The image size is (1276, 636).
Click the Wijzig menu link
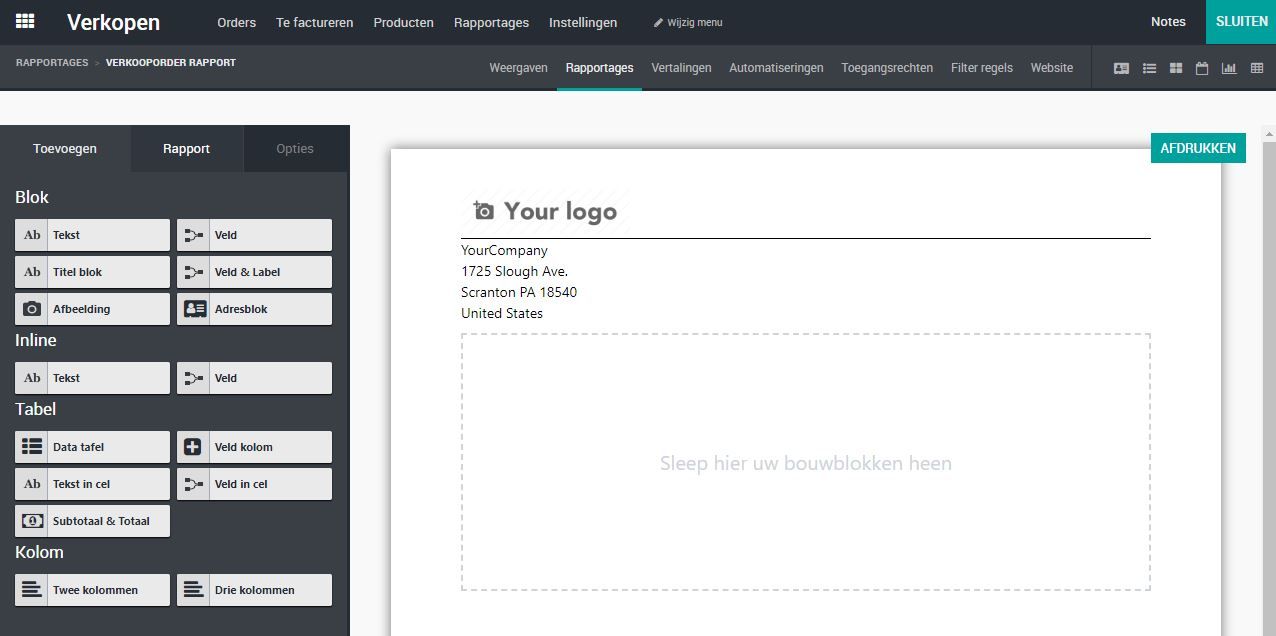click(687, 22)
